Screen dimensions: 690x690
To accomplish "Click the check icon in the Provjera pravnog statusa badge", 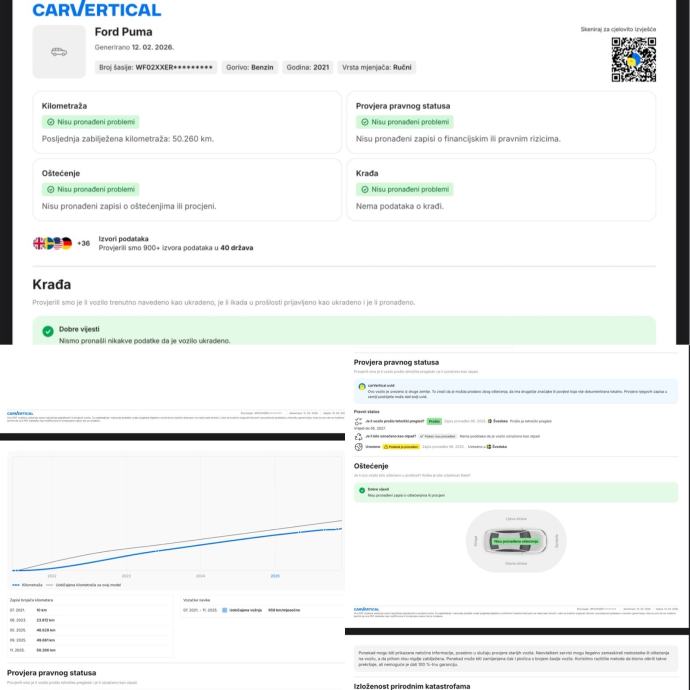I will pos(365,122).
